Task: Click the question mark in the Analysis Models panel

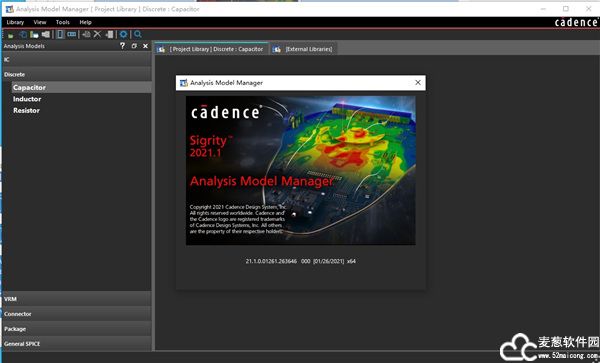Action: 122,46
